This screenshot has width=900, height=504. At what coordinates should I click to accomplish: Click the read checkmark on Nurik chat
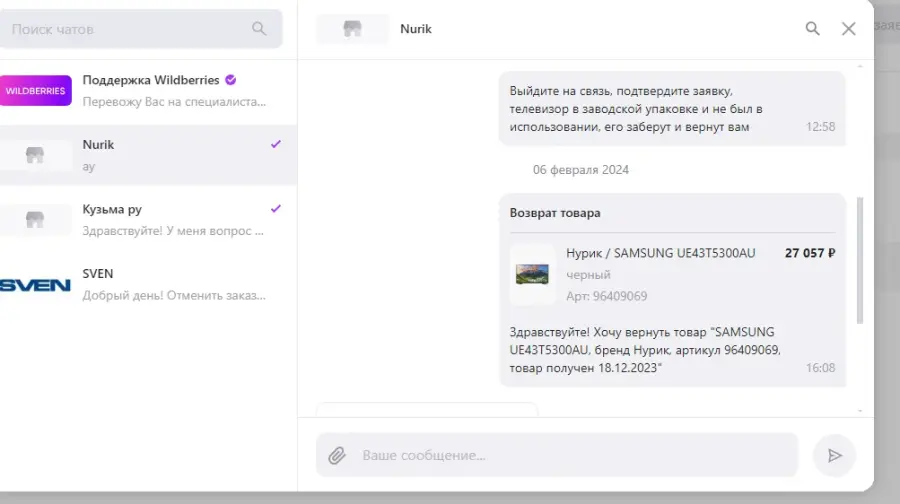pos(276,144)
